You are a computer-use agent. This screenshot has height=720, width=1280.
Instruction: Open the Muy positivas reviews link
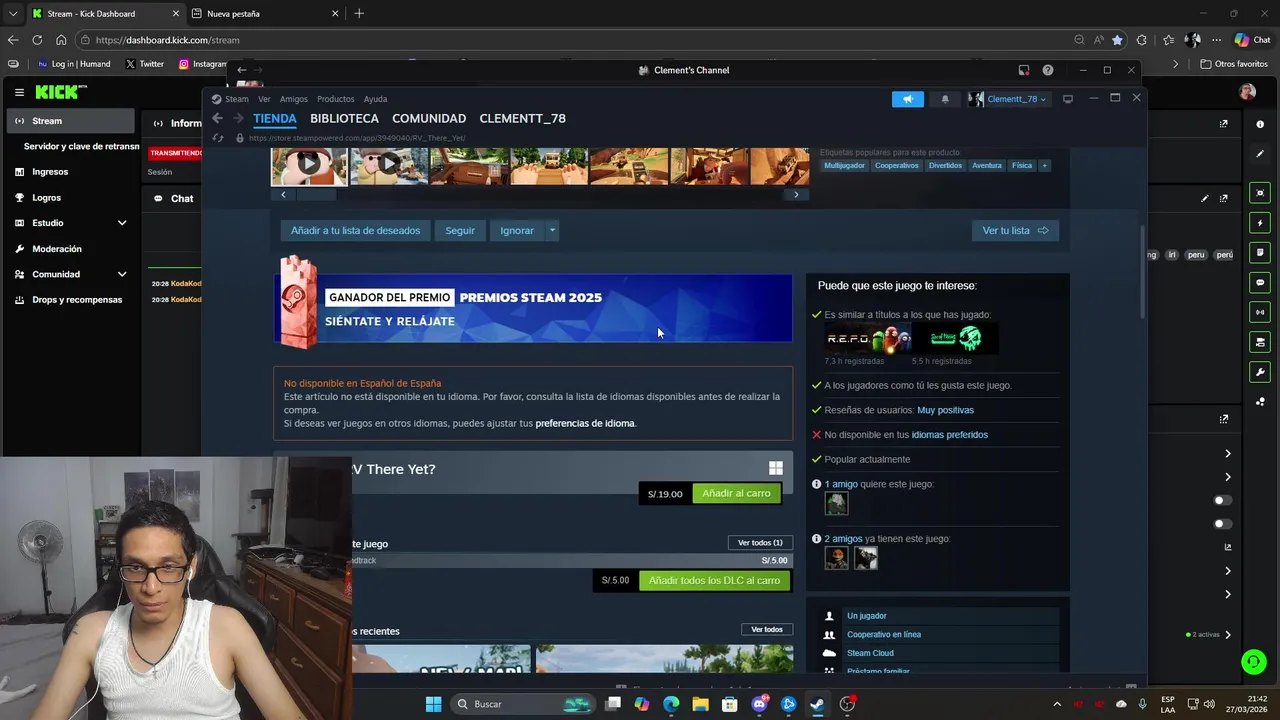click(945, 410)
